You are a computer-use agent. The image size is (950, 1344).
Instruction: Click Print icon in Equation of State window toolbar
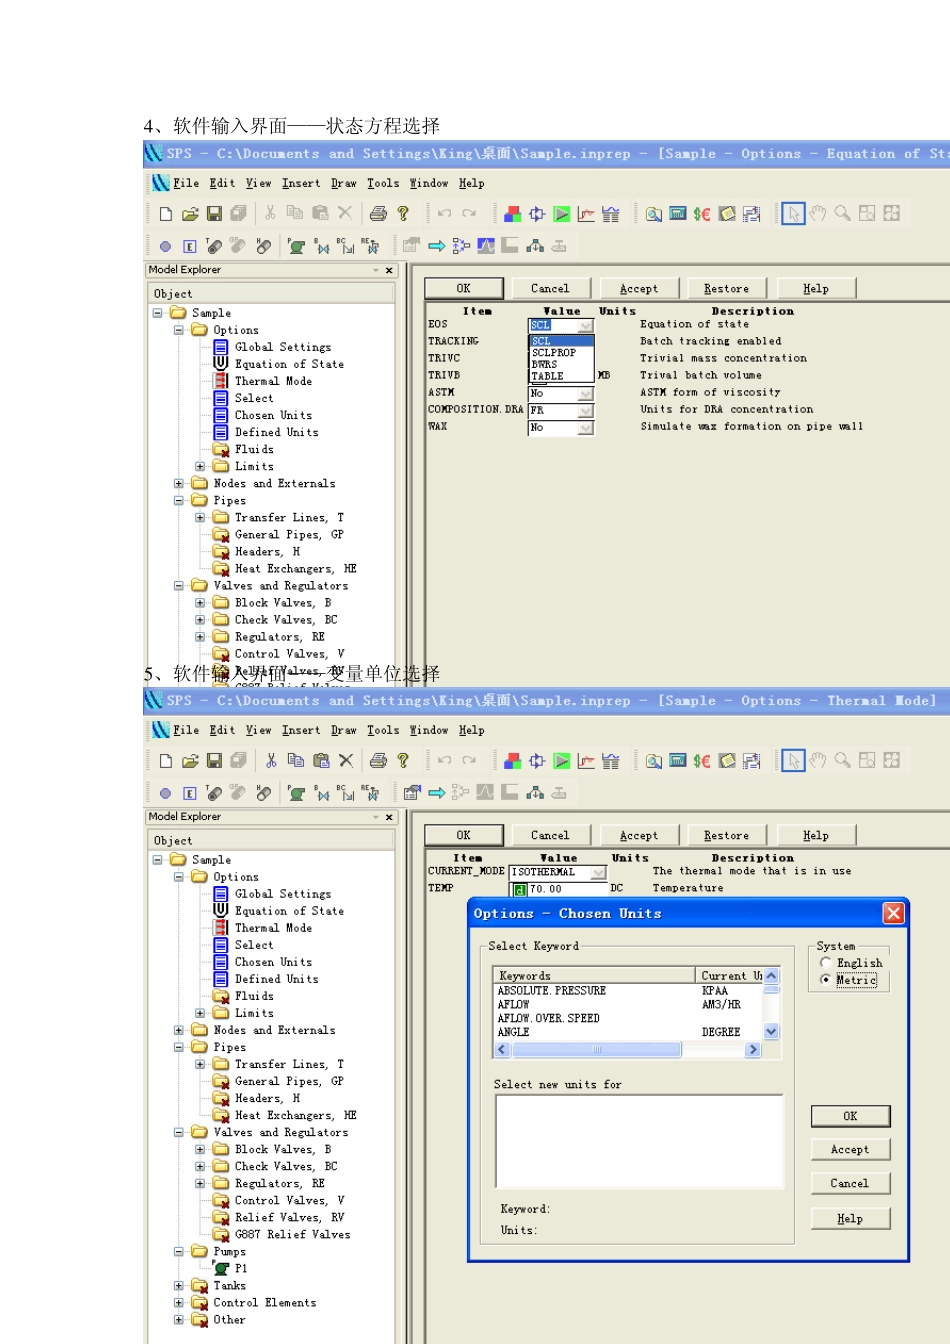click(378, 214)
